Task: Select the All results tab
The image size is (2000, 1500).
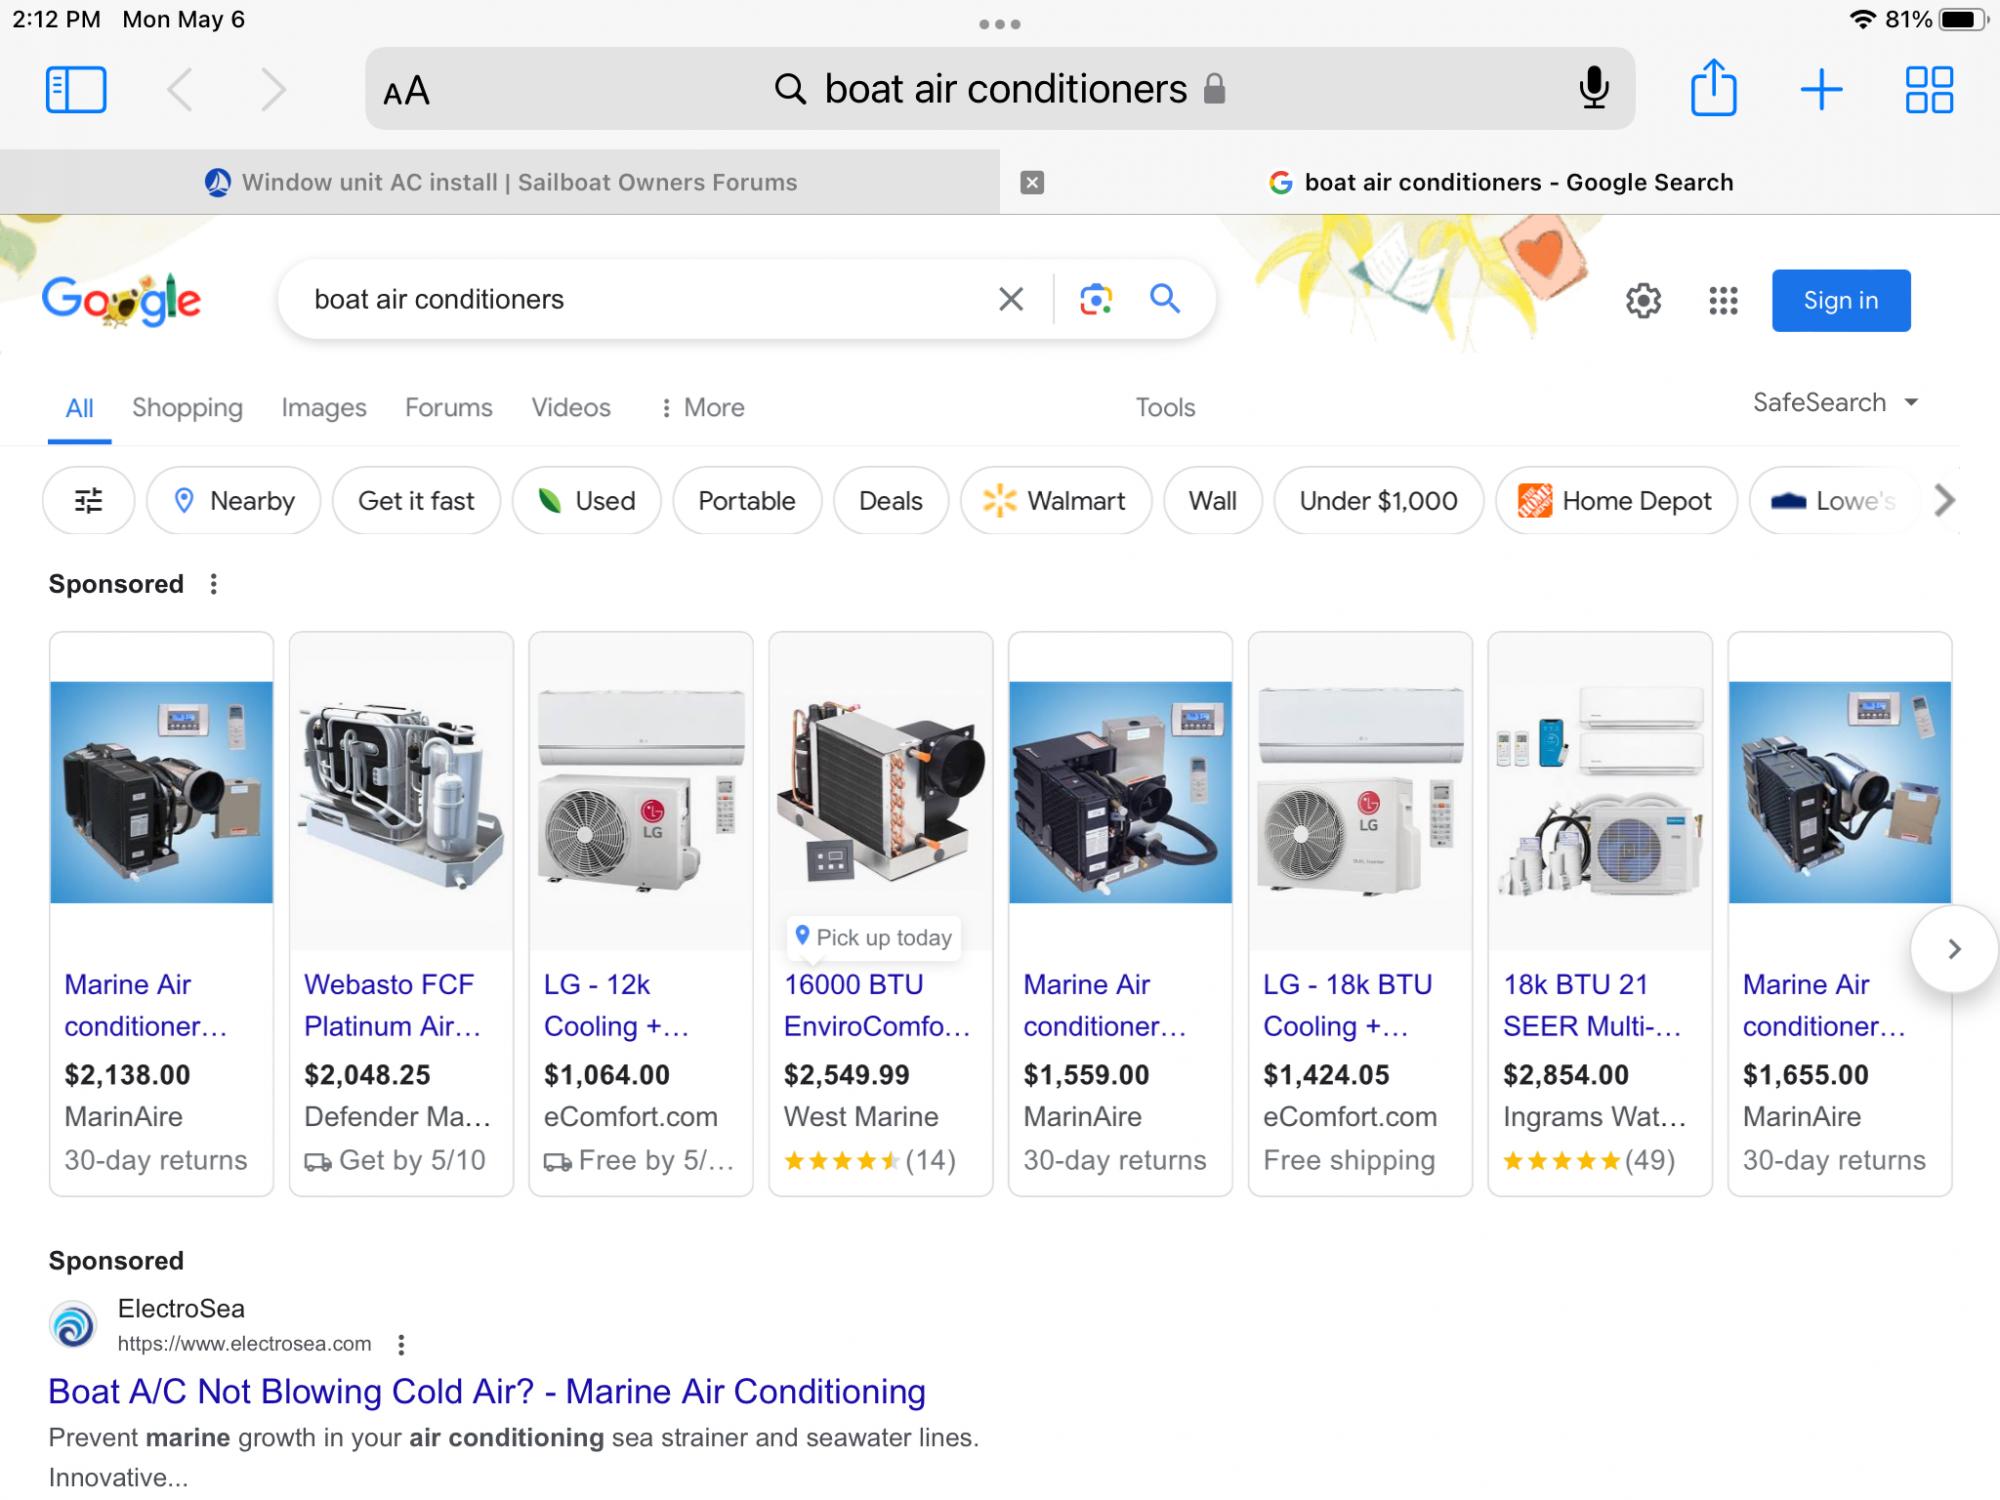Action: tap(79, 408)
